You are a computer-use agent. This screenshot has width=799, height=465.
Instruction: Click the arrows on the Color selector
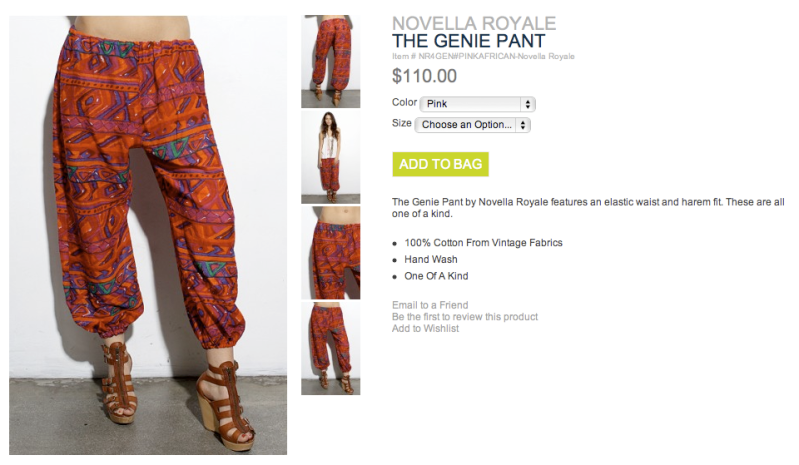527,104
